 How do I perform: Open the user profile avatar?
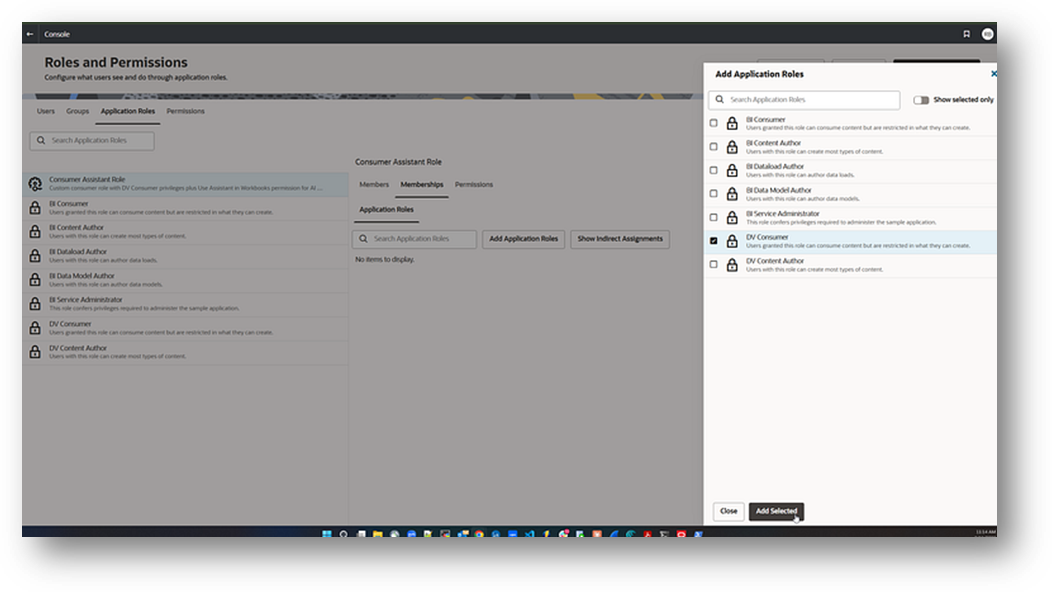pyautogui.click(x=988, y=34)
